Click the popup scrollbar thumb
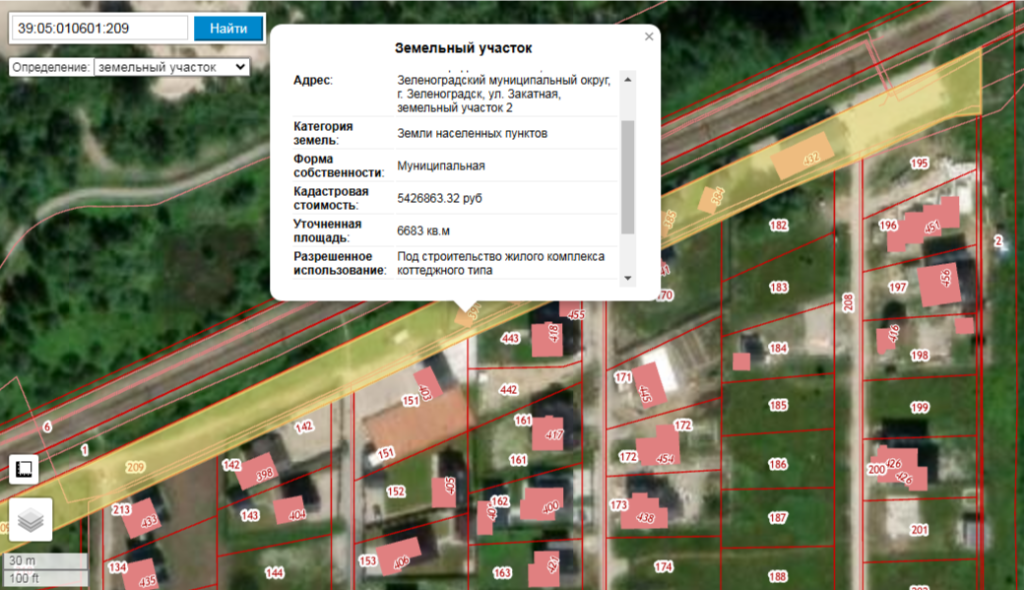 (x=627, y=177)
